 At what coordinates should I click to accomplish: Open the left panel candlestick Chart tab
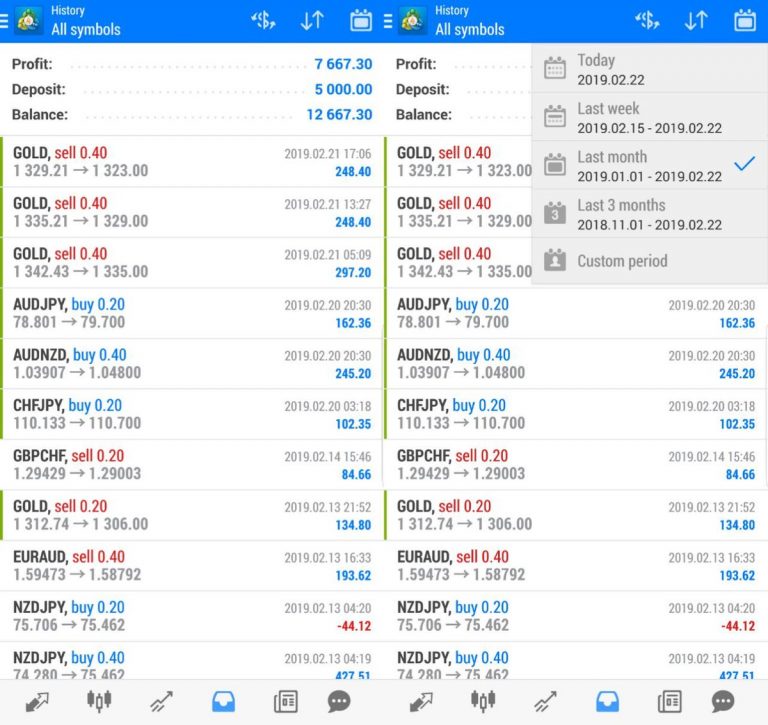[x=98, y=702]
